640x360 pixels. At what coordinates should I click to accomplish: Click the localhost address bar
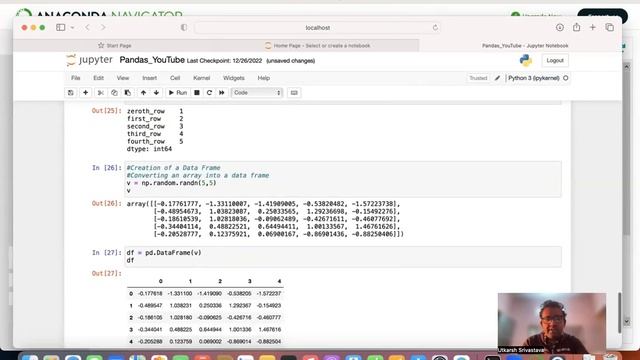318,28
